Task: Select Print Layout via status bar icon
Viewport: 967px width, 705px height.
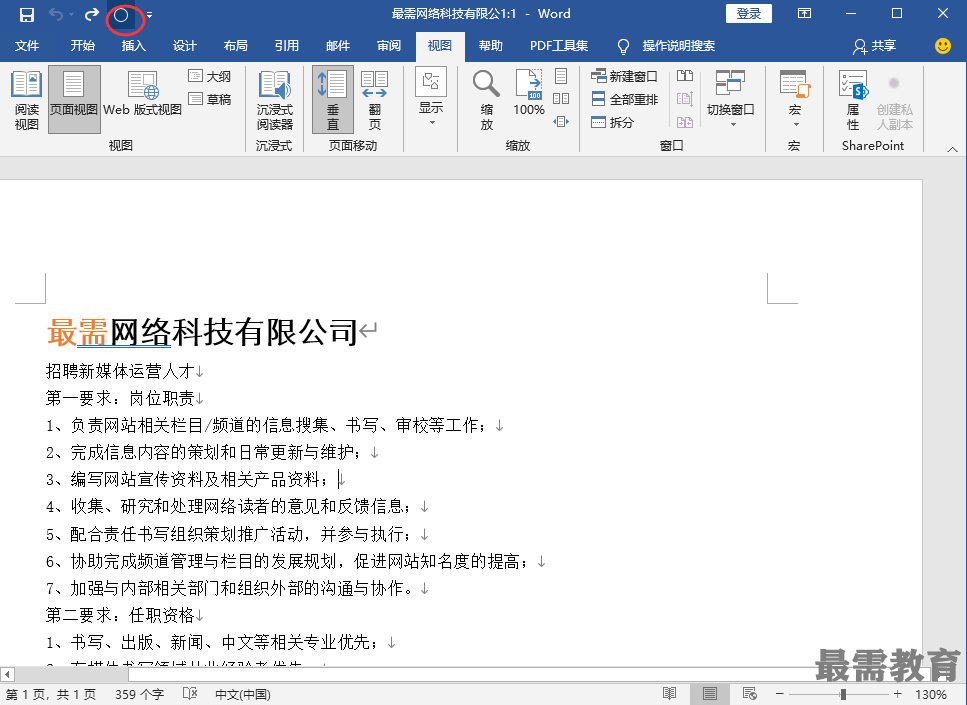Action: click(x=710, y=694)
